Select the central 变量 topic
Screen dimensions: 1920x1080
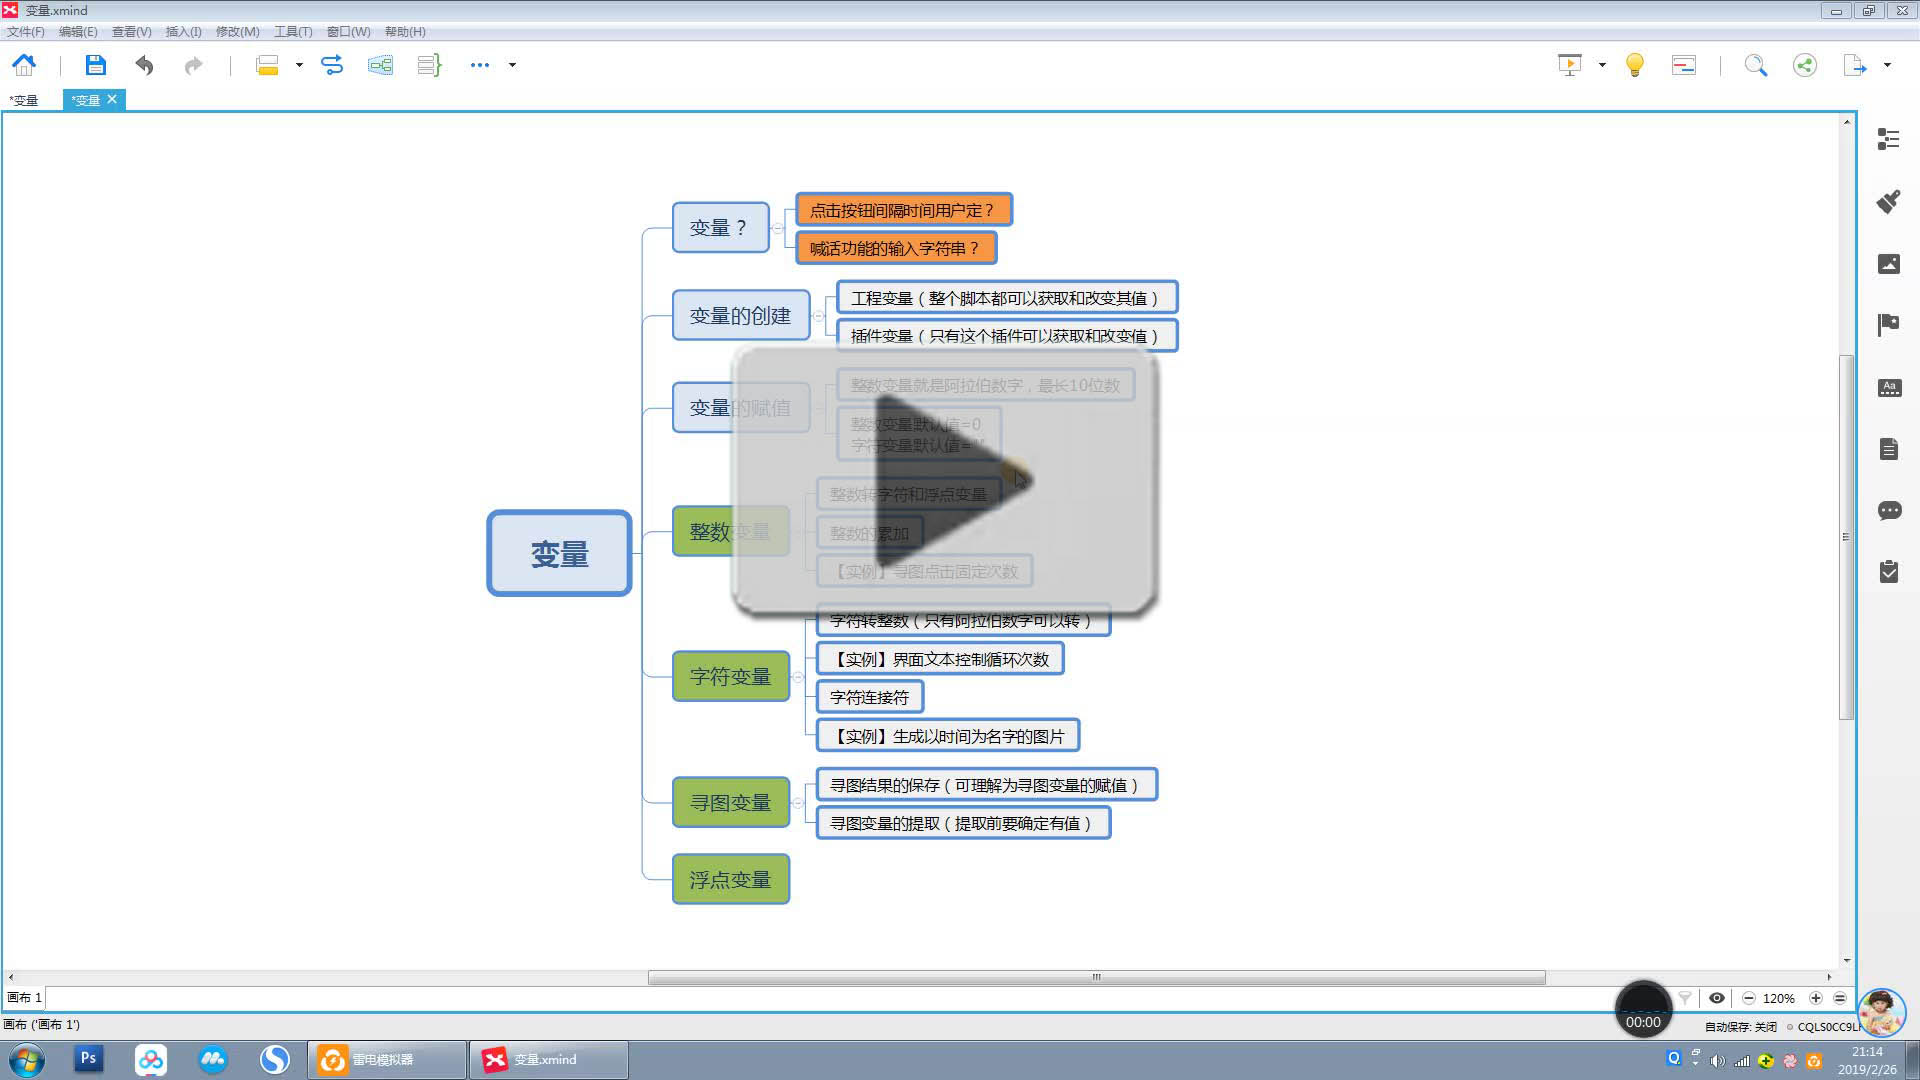click(559, 553)
